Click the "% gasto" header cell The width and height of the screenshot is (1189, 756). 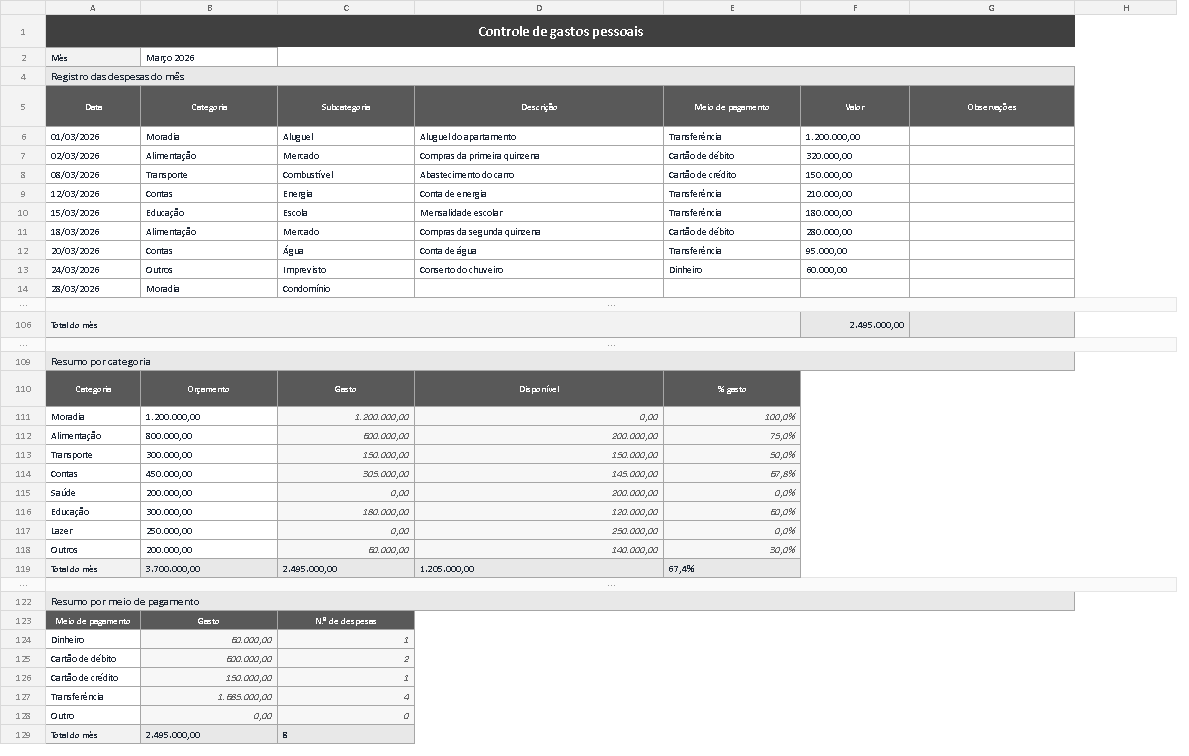(732, 389)
